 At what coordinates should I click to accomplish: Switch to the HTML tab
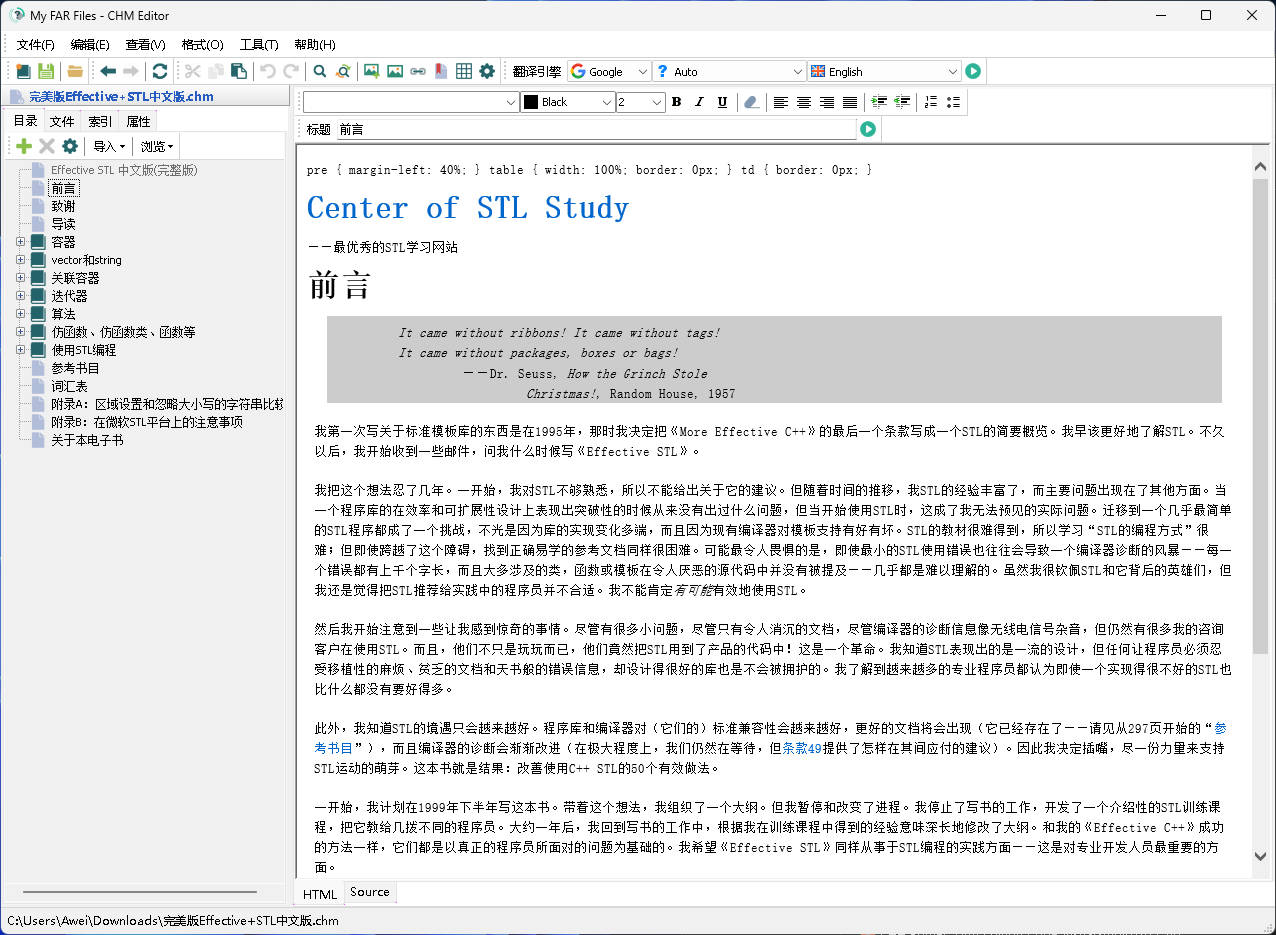(320, 894)
